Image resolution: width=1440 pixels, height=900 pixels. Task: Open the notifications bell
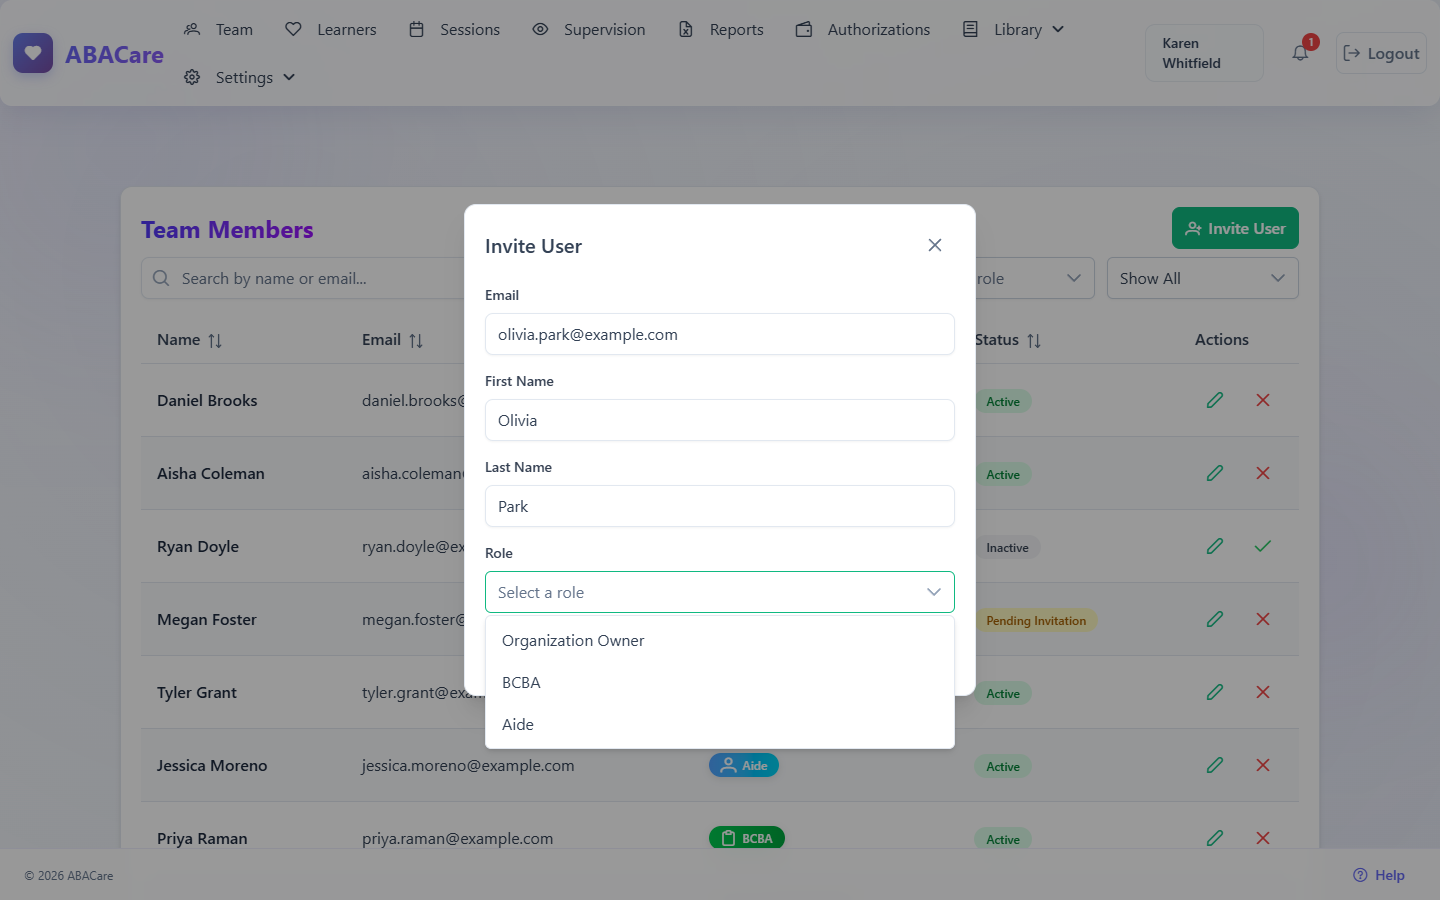coord(1300,53)
